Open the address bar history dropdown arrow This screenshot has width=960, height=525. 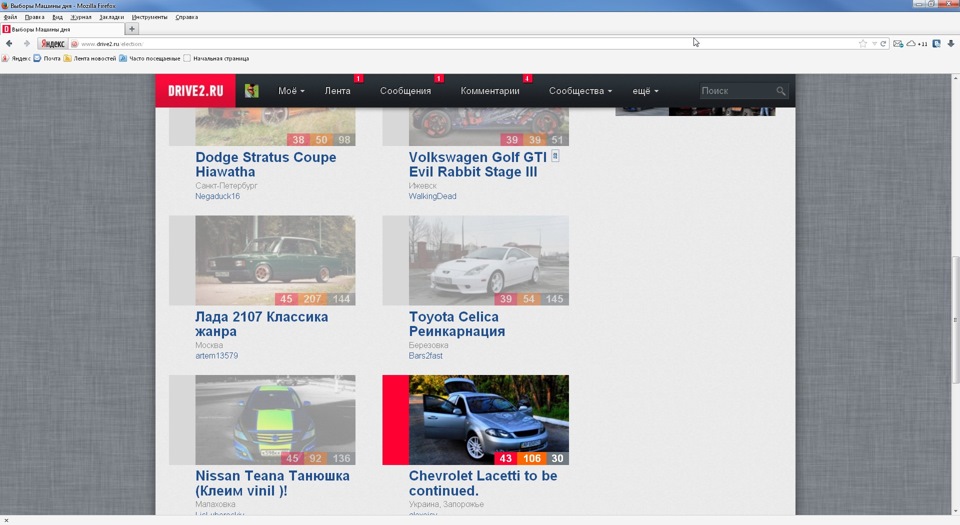(874, 43)
